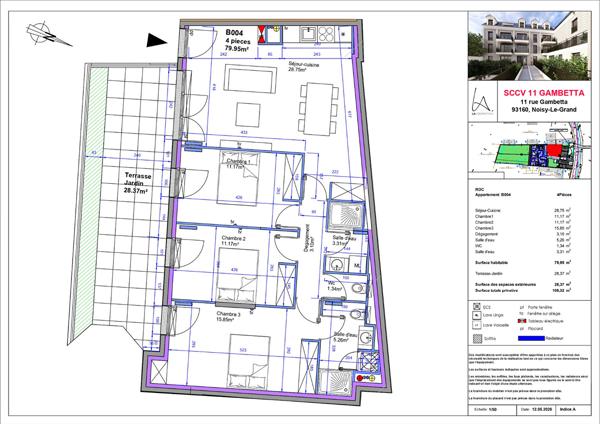
Task: Click the ML washing machine symbol
Action: tap(357, 265)
